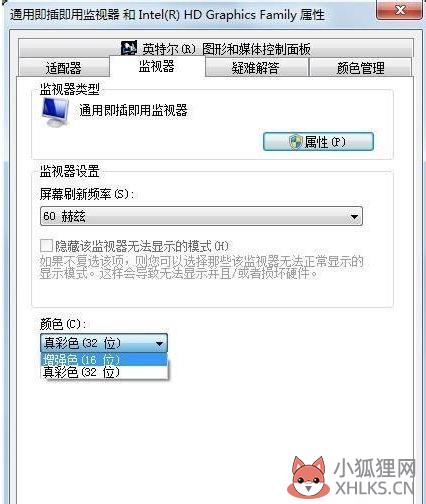Choose 真彩色 (32 位) list option
The image size is (426, 504).
104,372
